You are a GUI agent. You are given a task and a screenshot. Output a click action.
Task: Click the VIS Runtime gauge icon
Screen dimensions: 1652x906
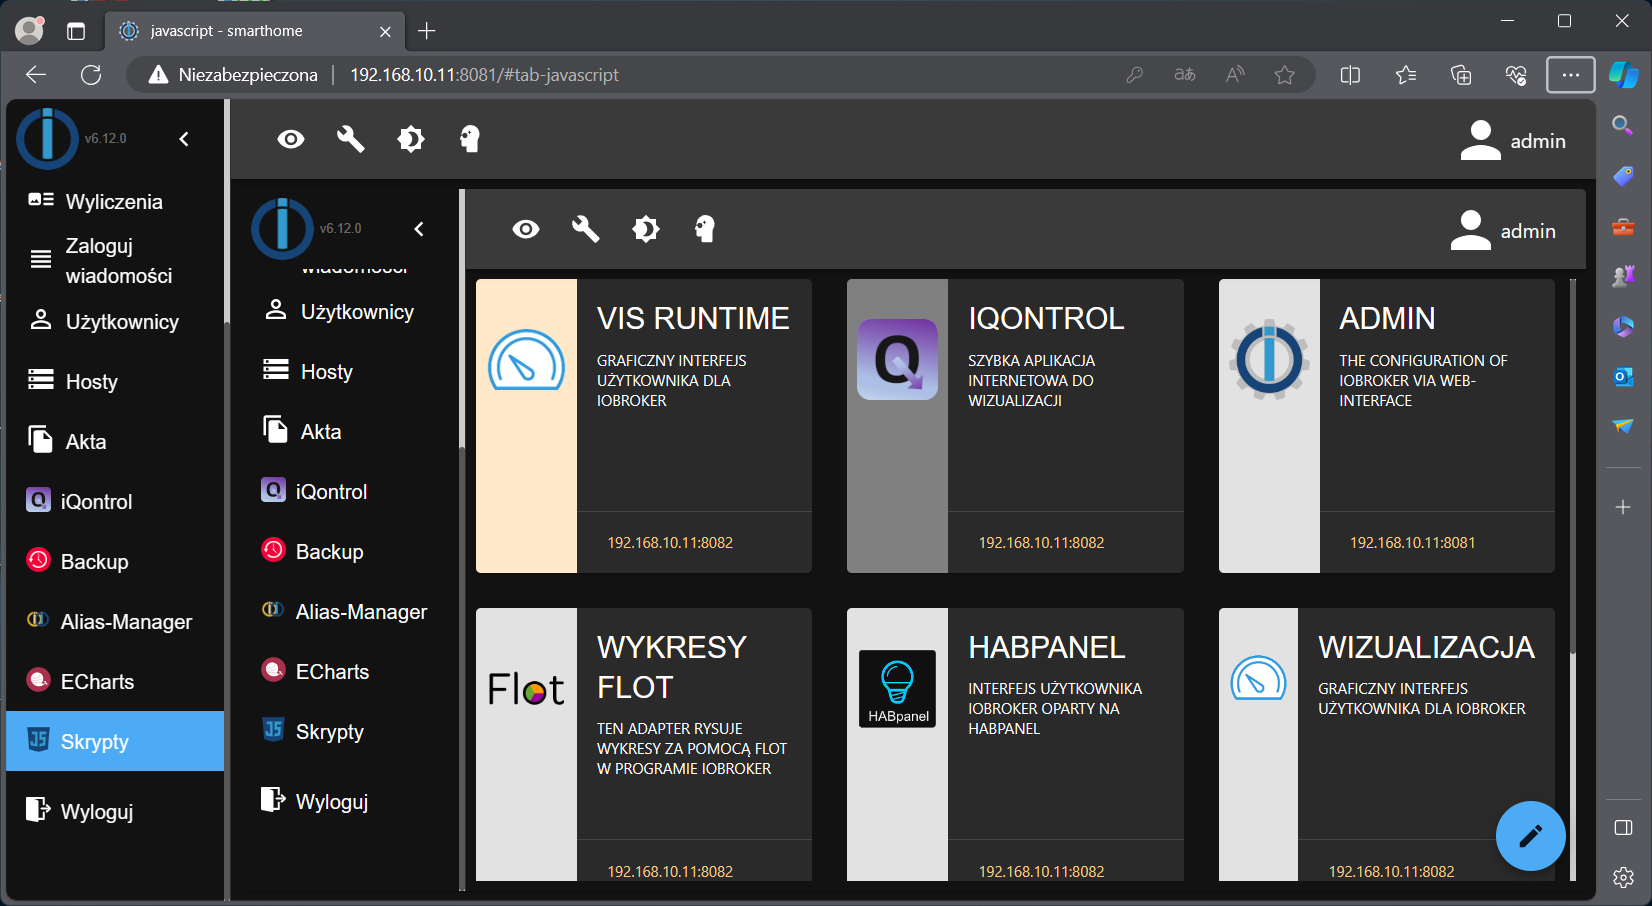[526, 359]
